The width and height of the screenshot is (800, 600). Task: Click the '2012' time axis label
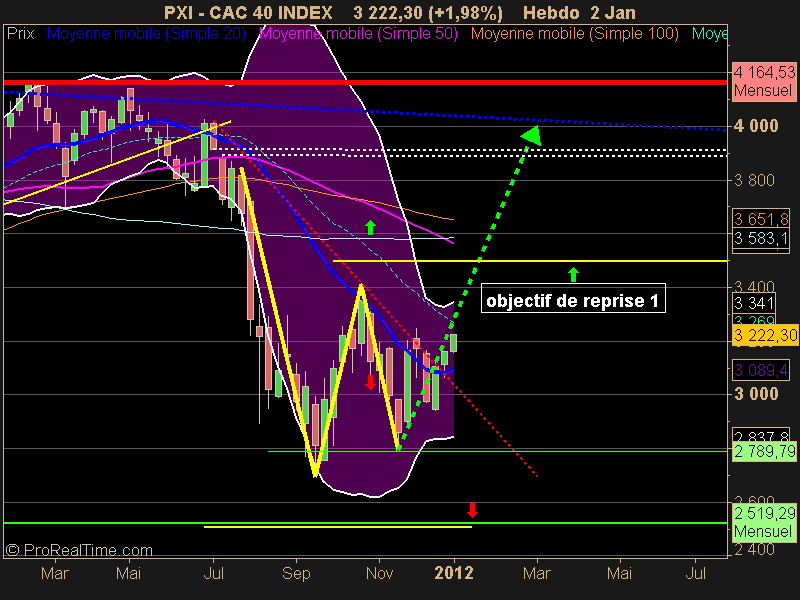coord(454,573)
